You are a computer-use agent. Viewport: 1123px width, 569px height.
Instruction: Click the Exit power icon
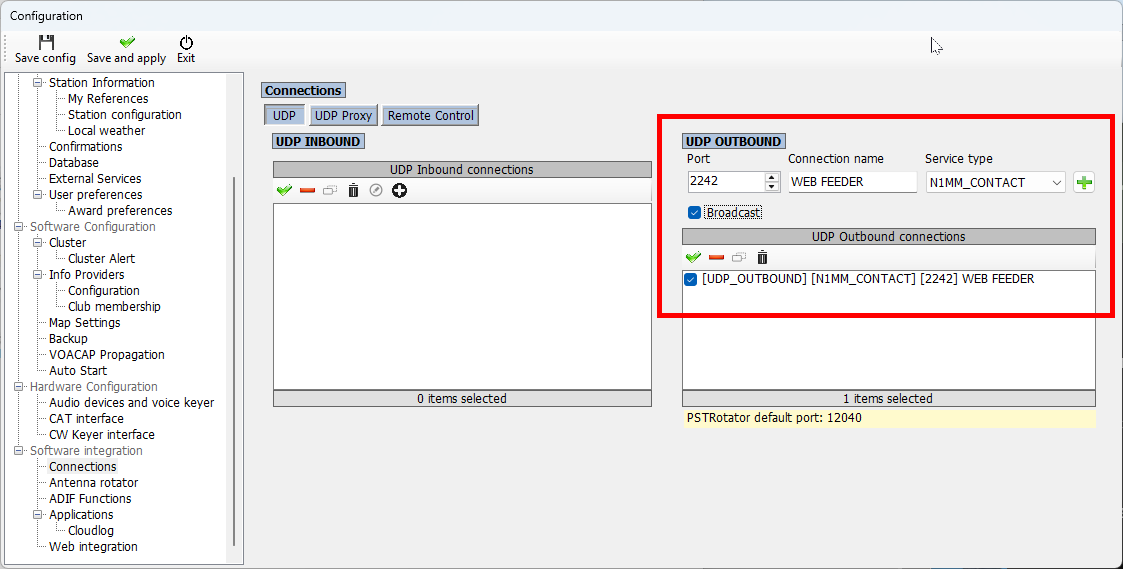(186, 42)
